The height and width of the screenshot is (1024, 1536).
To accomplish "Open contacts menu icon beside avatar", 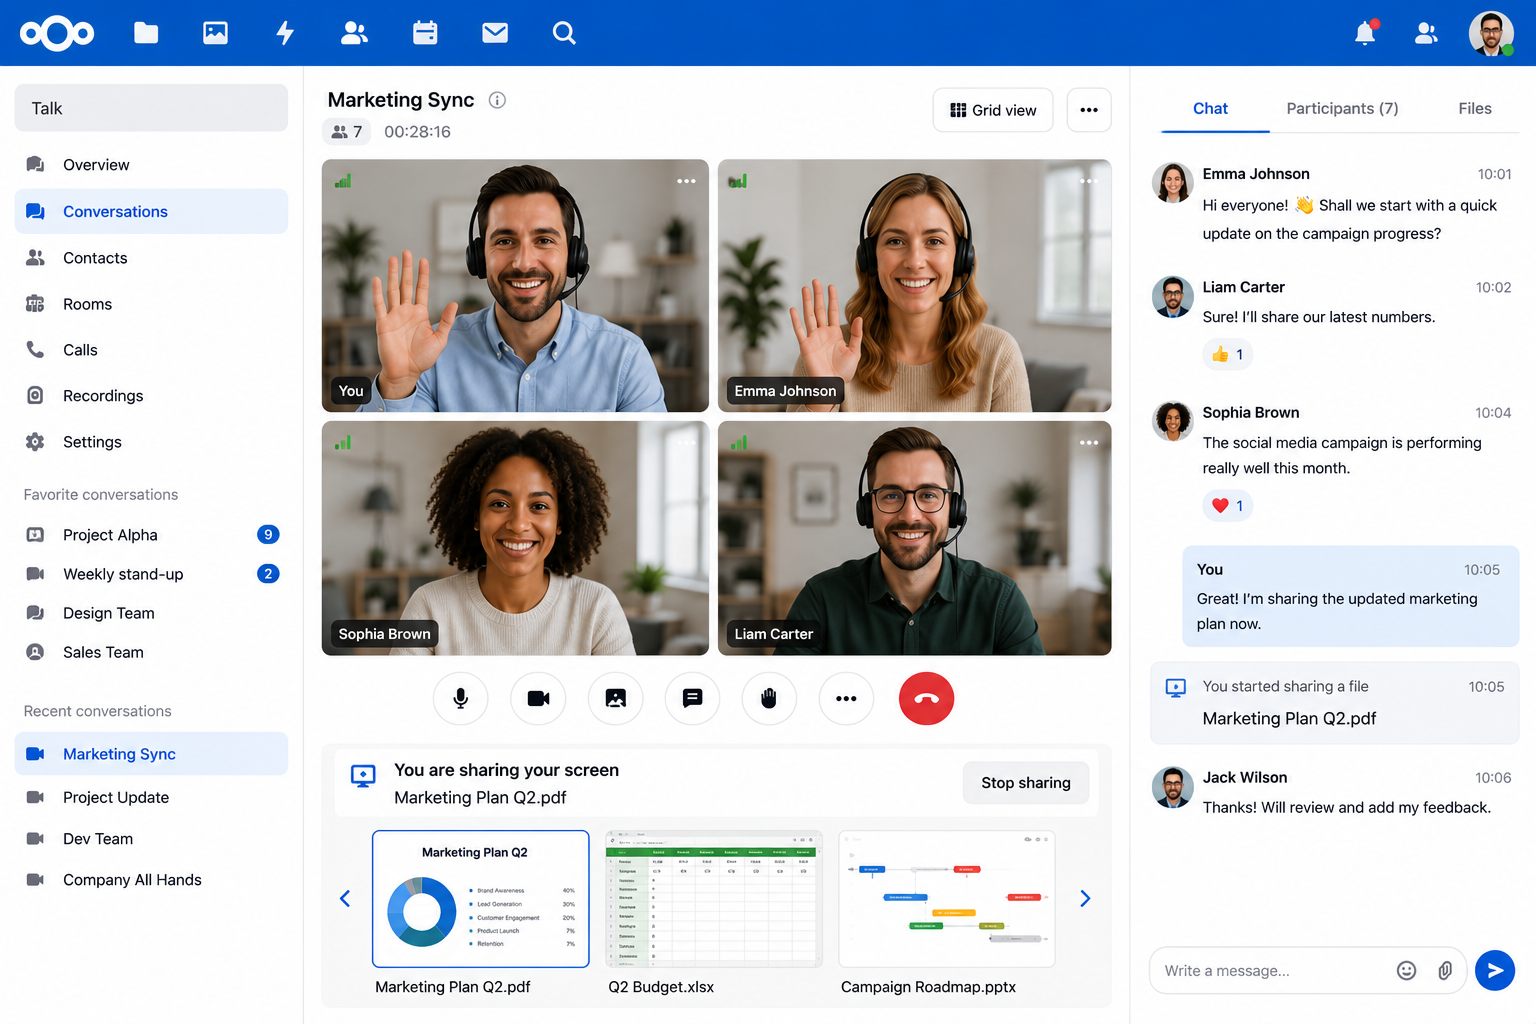I will [x=1426, y=33].
